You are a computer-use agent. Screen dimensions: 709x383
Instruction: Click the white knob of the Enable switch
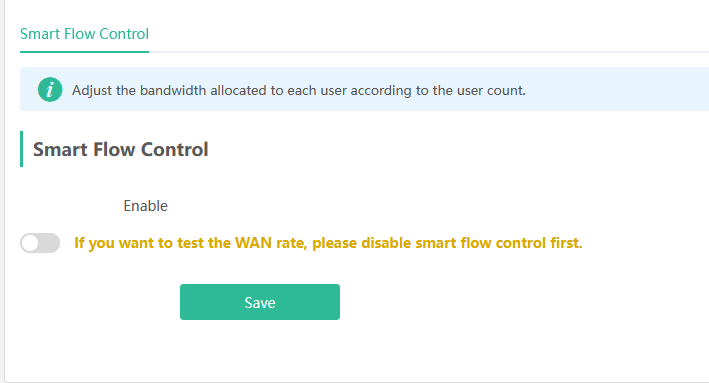(30, 243)
